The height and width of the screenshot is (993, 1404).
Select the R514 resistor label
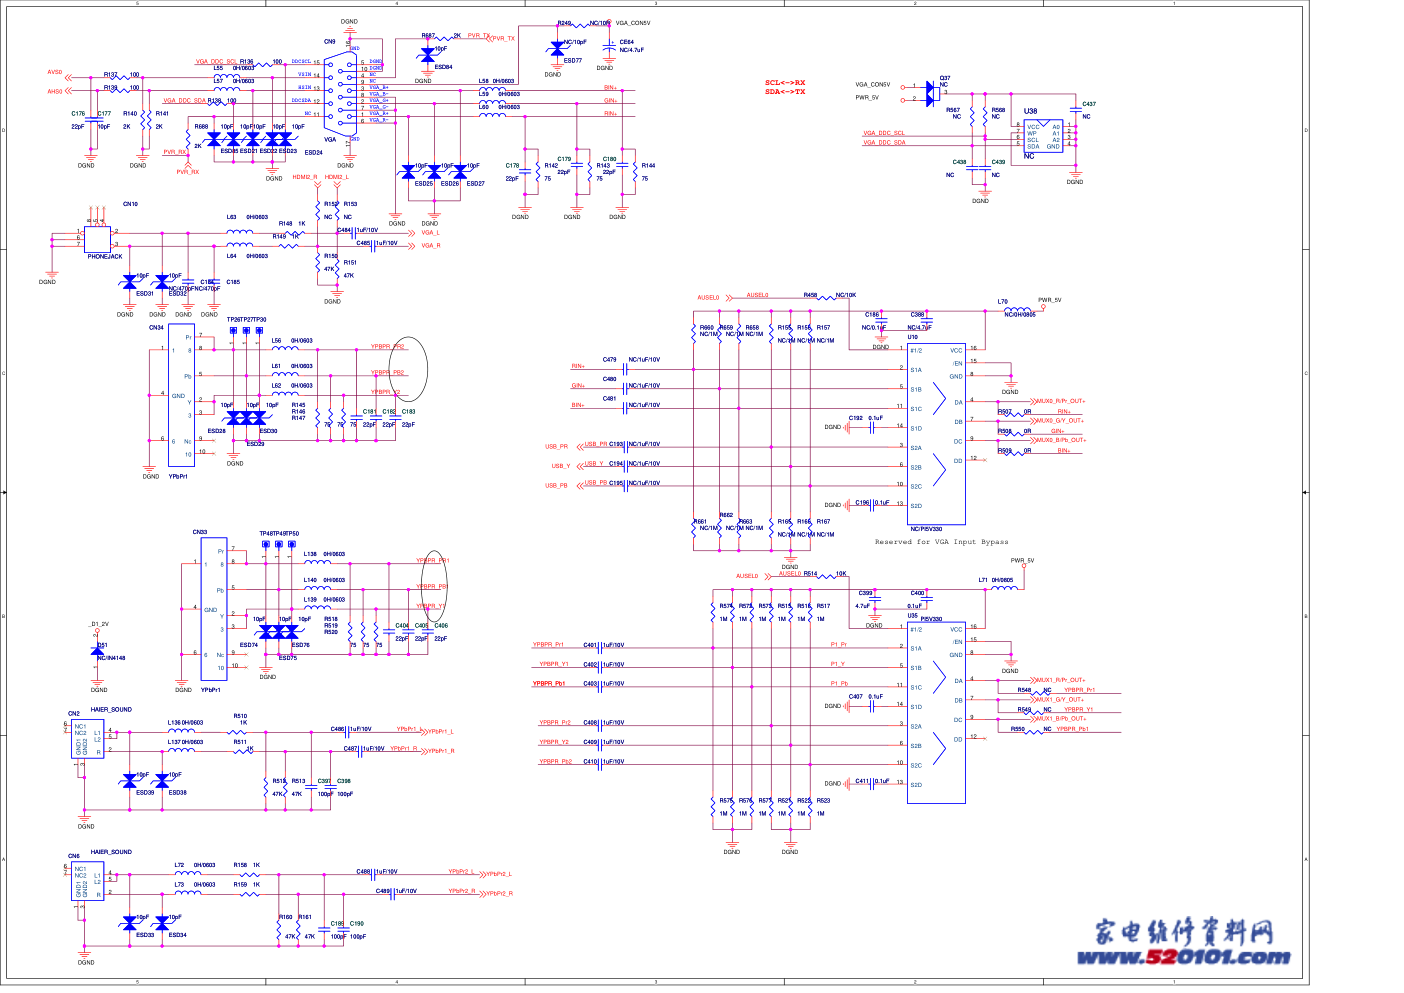click(x=810, y=574)
